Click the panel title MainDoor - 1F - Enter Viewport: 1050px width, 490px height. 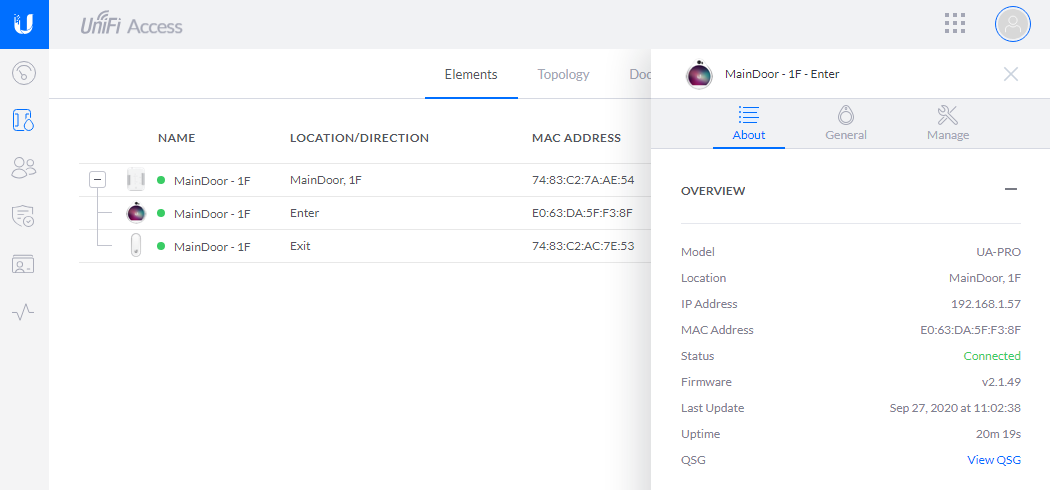point(782,74)
